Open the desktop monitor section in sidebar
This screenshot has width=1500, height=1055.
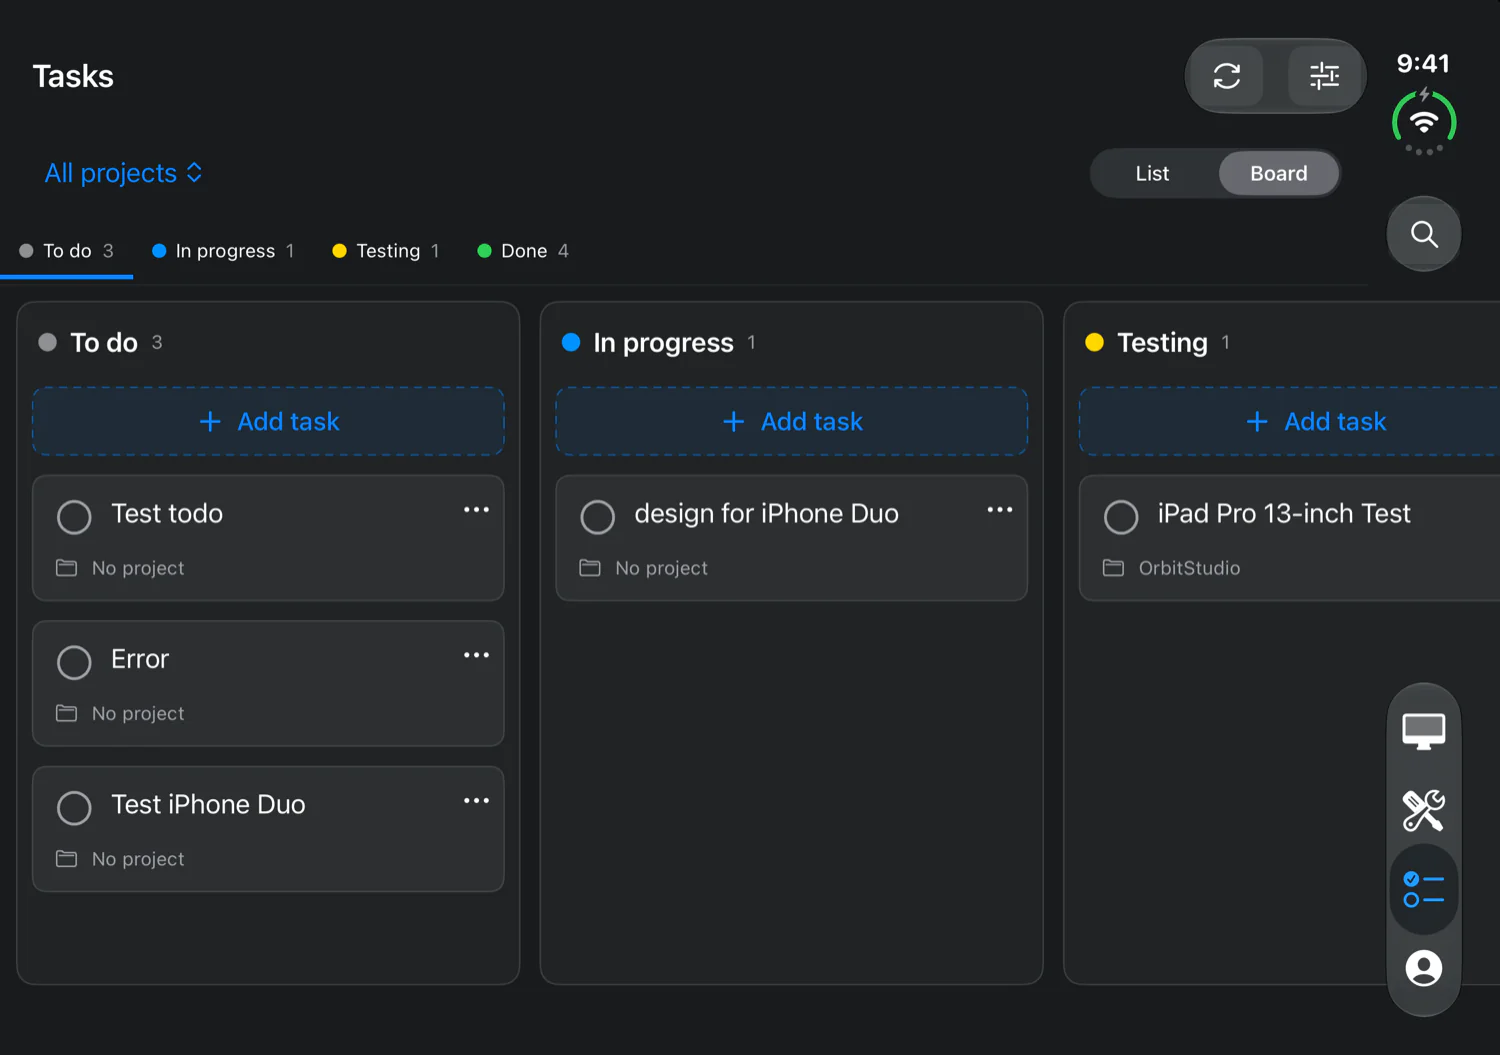coord(1424,731)
